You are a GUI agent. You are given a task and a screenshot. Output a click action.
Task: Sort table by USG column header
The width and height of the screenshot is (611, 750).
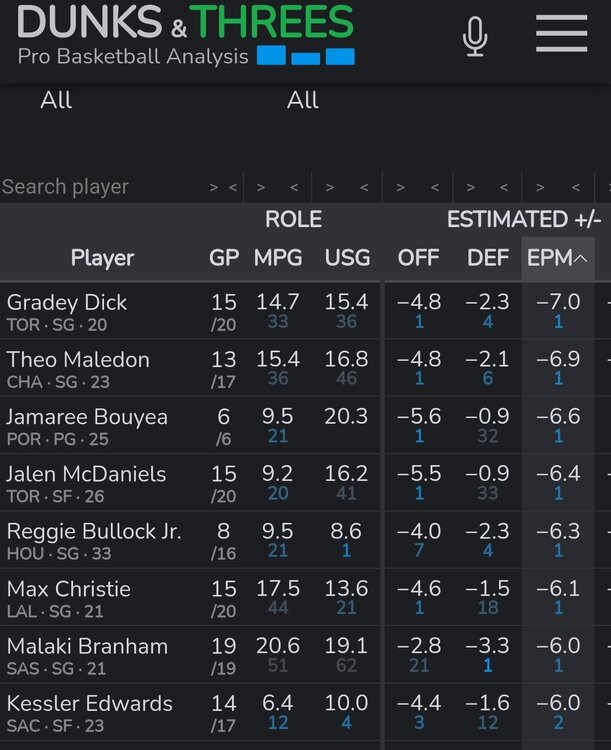click(x=347, y=258)
